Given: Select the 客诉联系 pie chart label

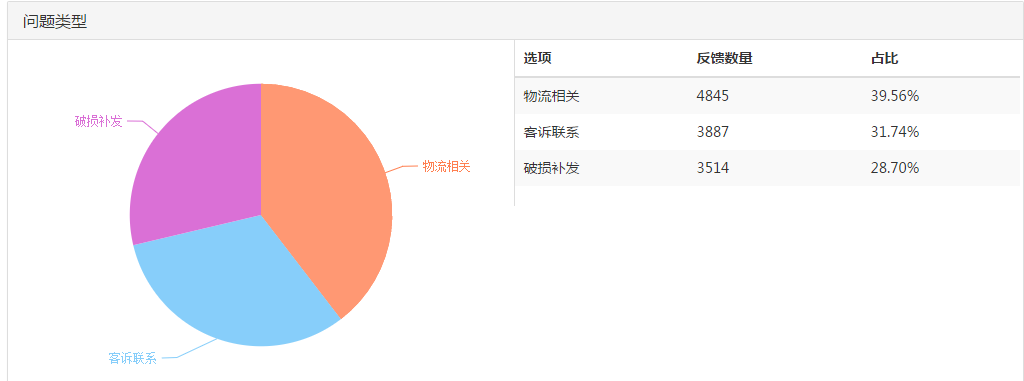Looking at the screenshot, I should pyautogui.click(x=133, y=358).
